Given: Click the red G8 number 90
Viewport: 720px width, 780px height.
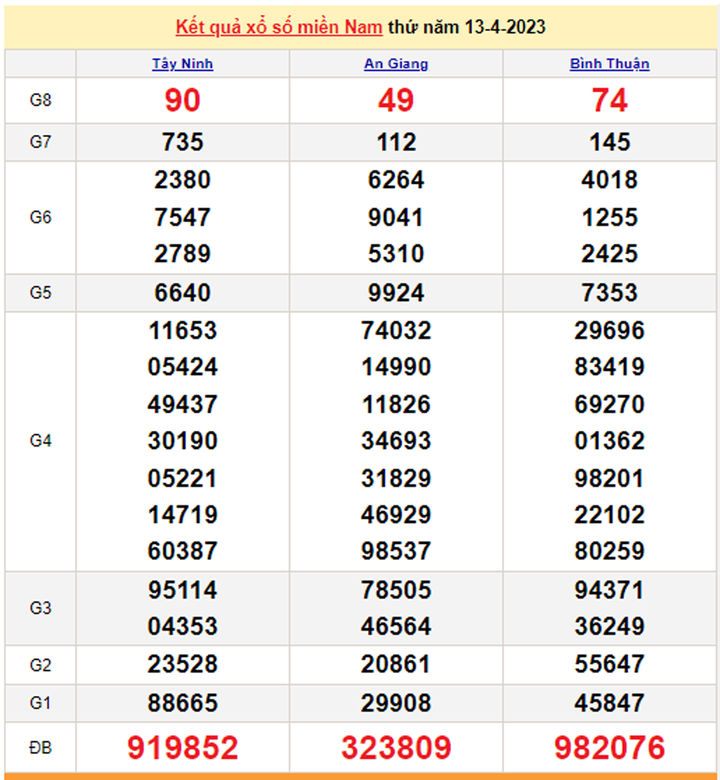Looking at the screenshot, I should point(182,100).
